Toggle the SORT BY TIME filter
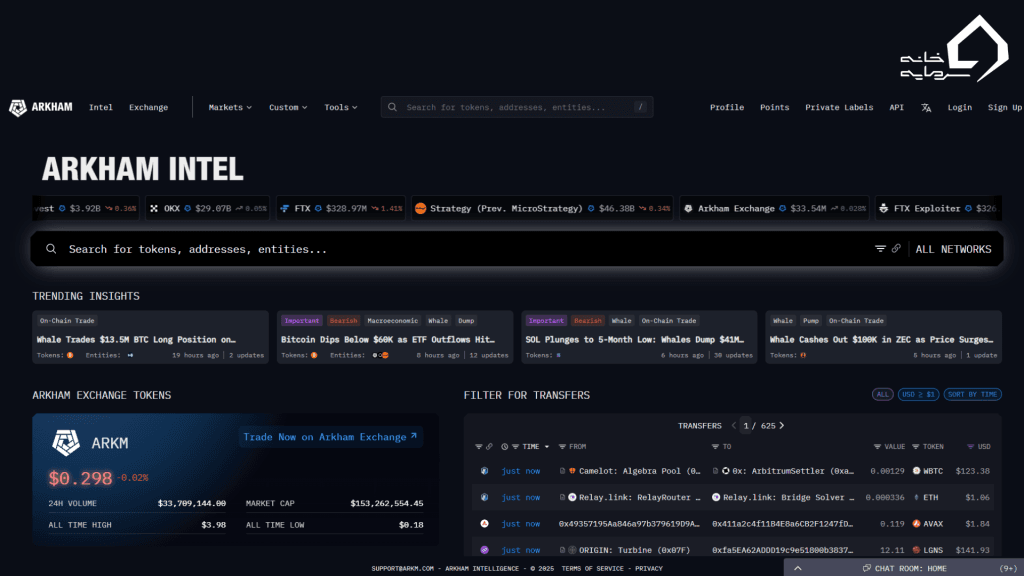 [972, 395]
